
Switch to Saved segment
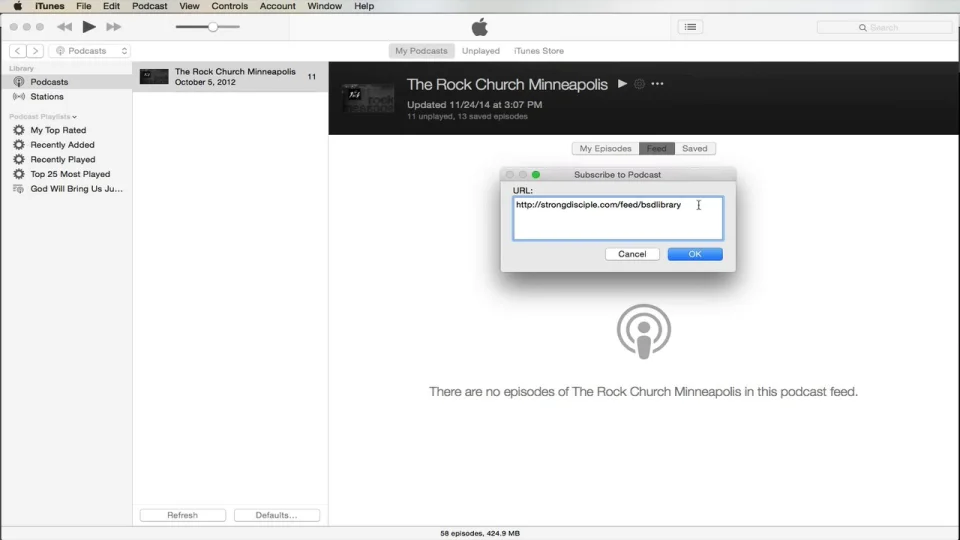695,149
